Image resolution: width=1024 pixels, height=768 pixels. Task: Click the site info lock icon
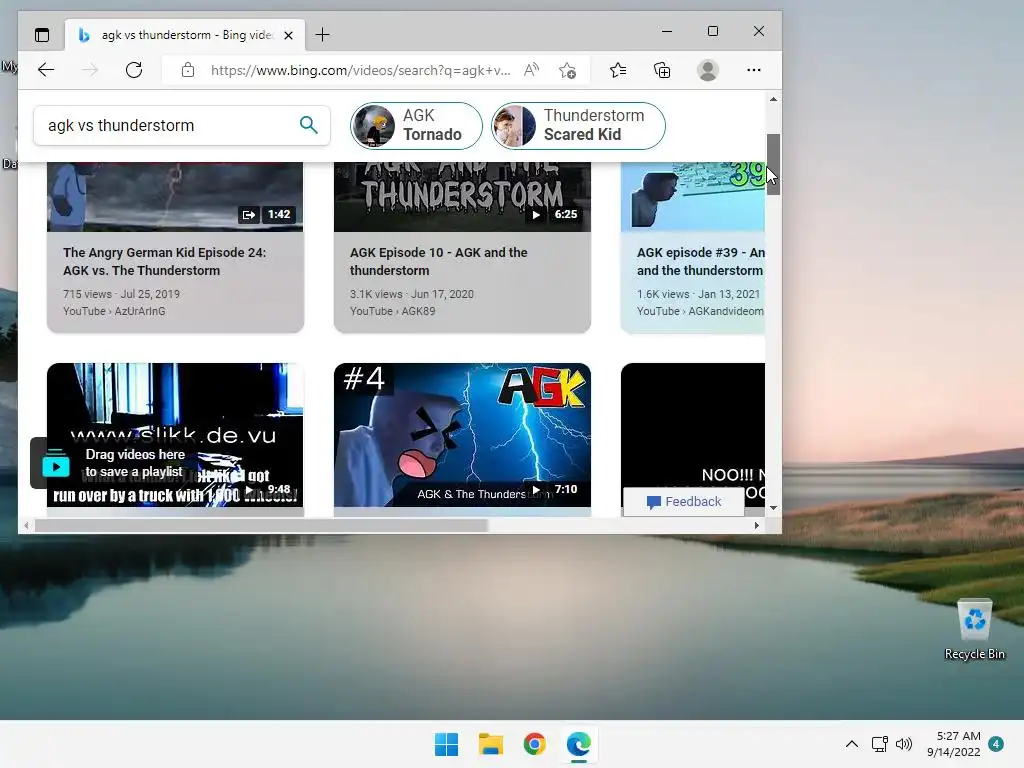pos(188,70)
